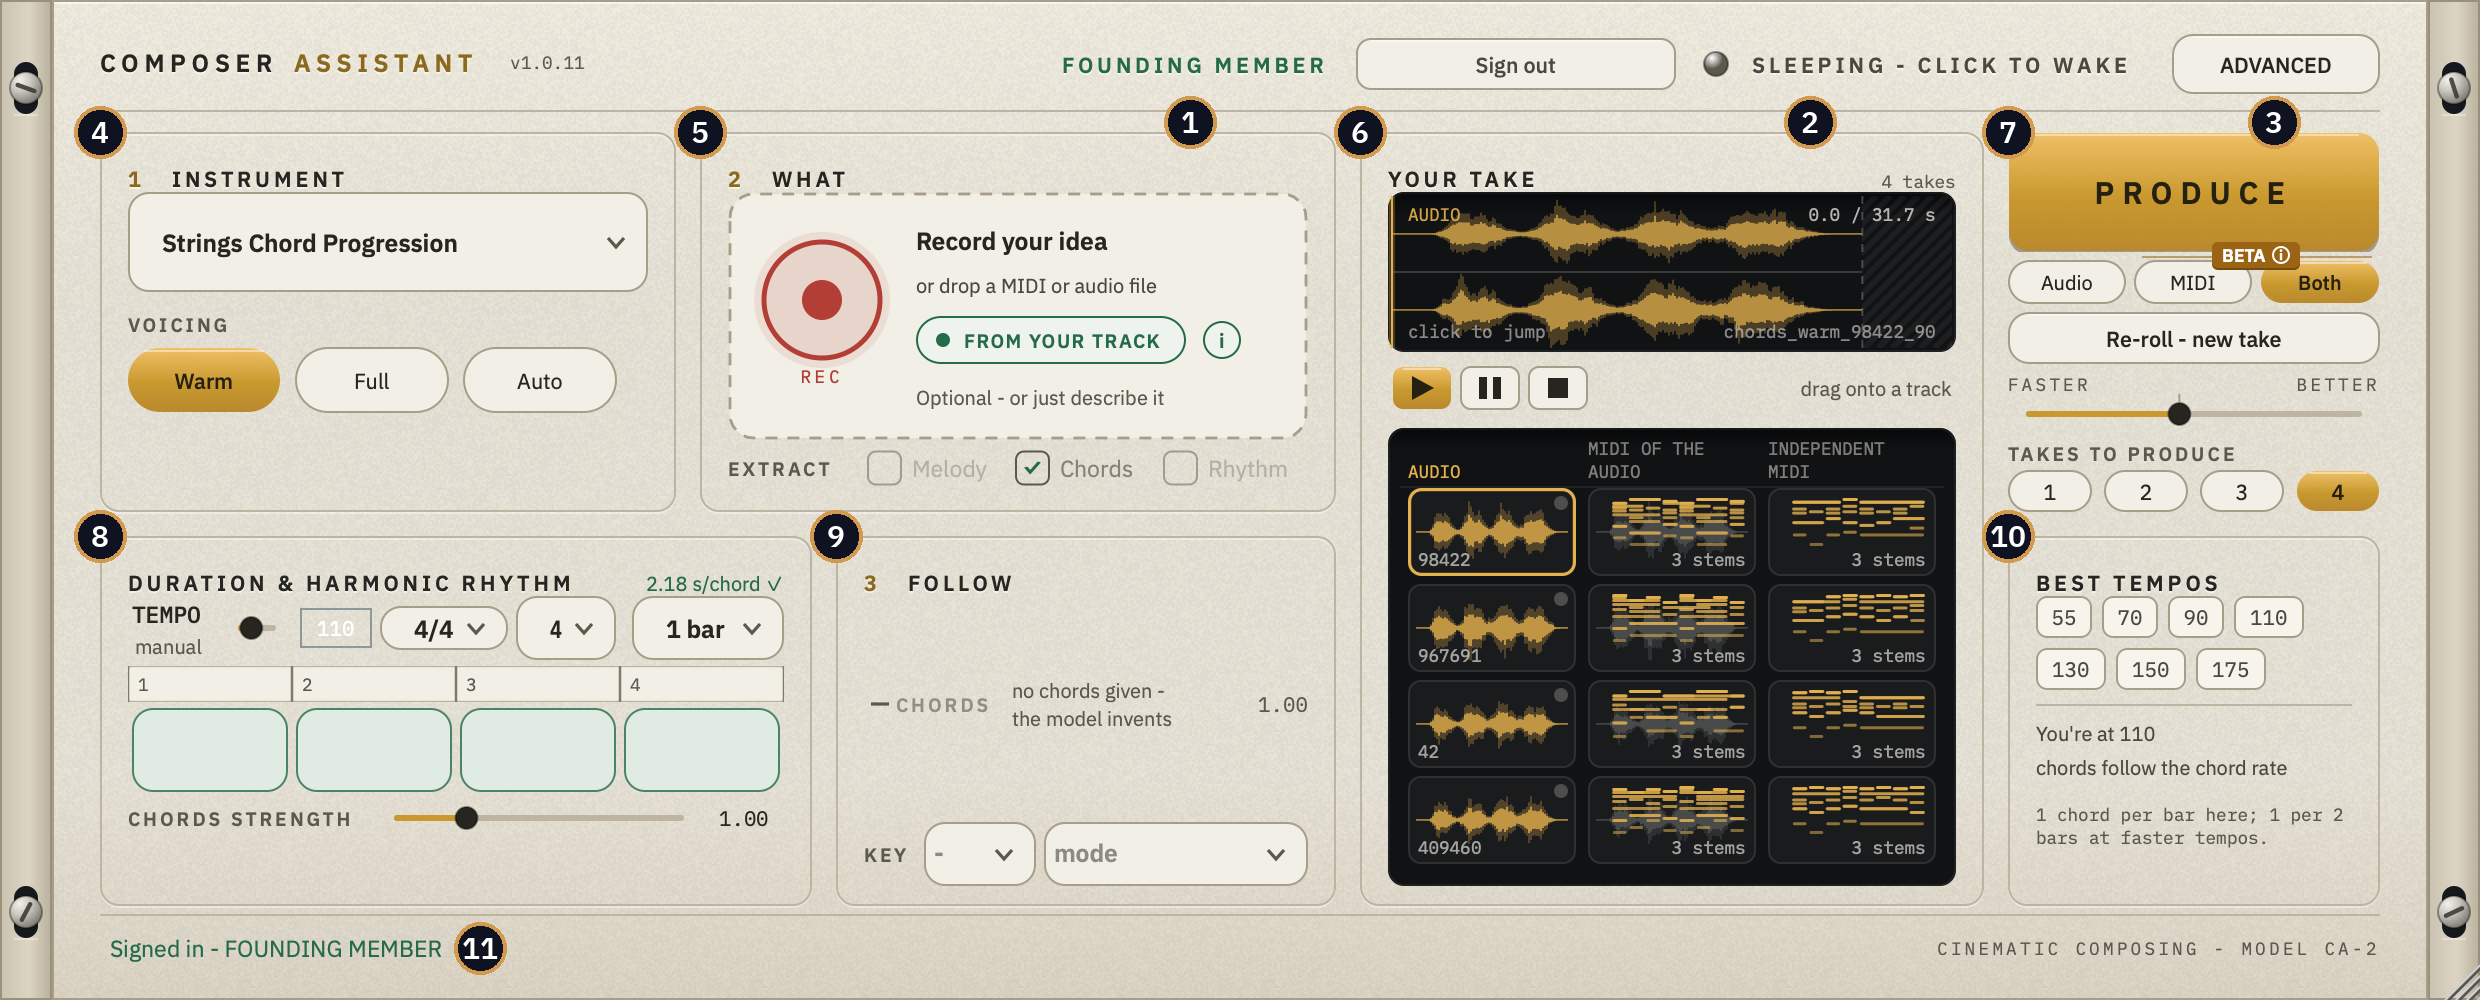
Task: Wake the engine via Sleeping - Click to Wake
Action: [1940, 65]
